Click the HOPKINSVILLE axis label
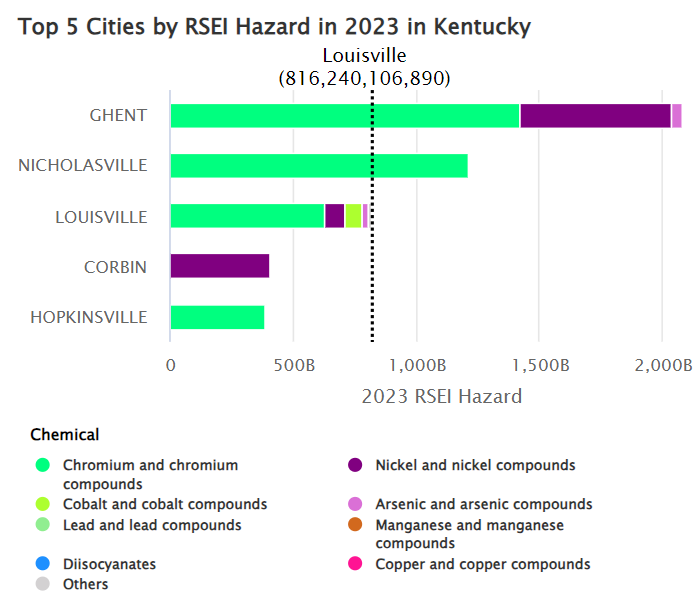 point(88,317)
